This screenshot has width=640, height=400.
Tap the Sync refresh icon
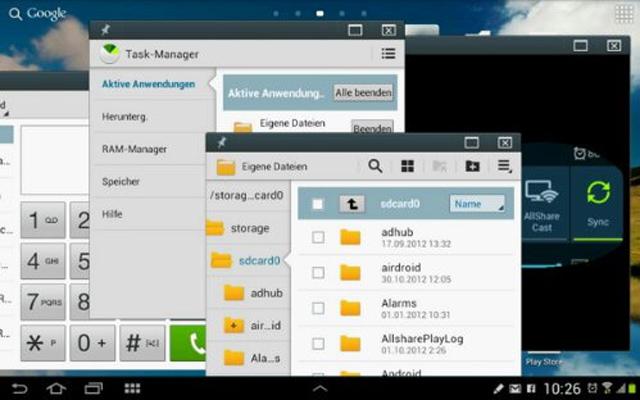pos(599,193)
